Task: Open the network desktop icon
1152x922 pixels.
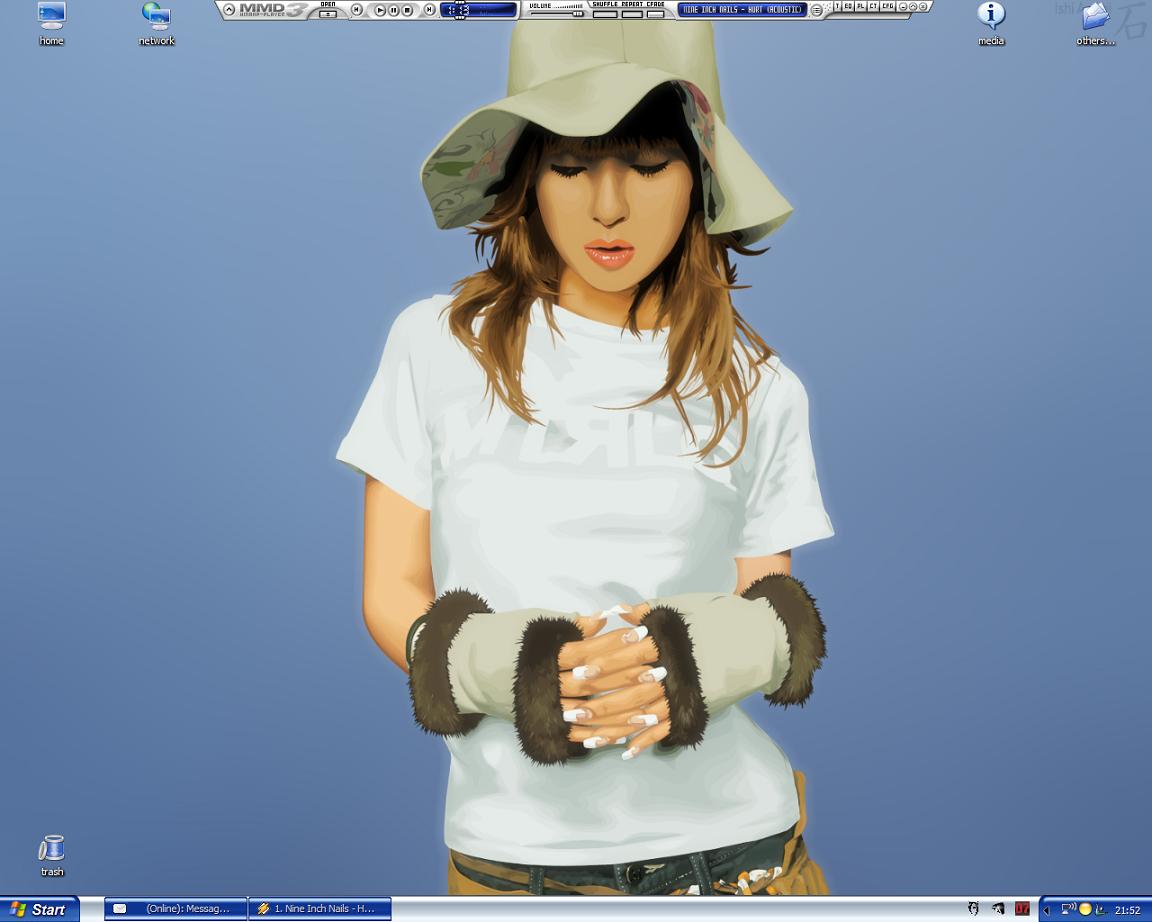Action: 156,23
